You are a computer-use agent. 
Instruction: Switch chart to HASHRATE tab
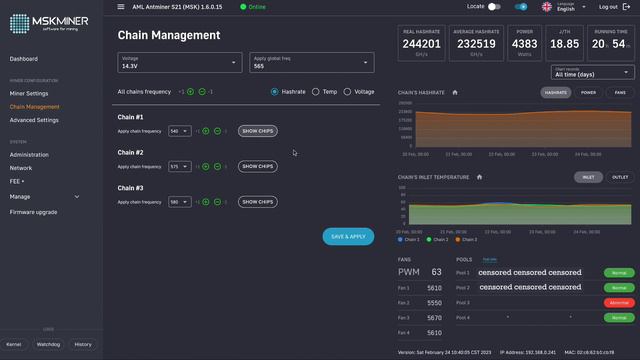pyautogui.click(x=556, y=93)
